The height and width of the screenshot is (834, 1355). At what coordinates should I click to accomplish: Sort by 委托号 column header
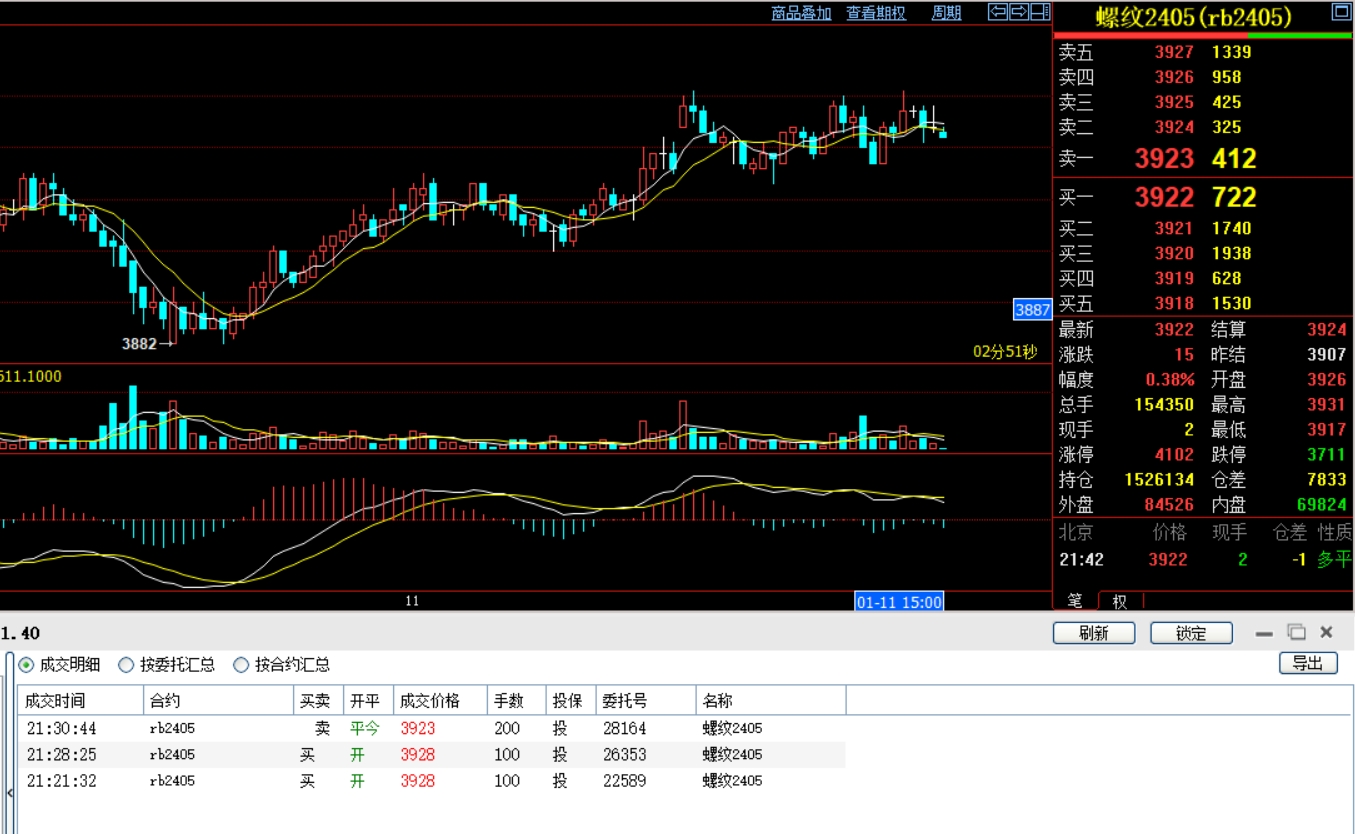[x=646, y=701]
